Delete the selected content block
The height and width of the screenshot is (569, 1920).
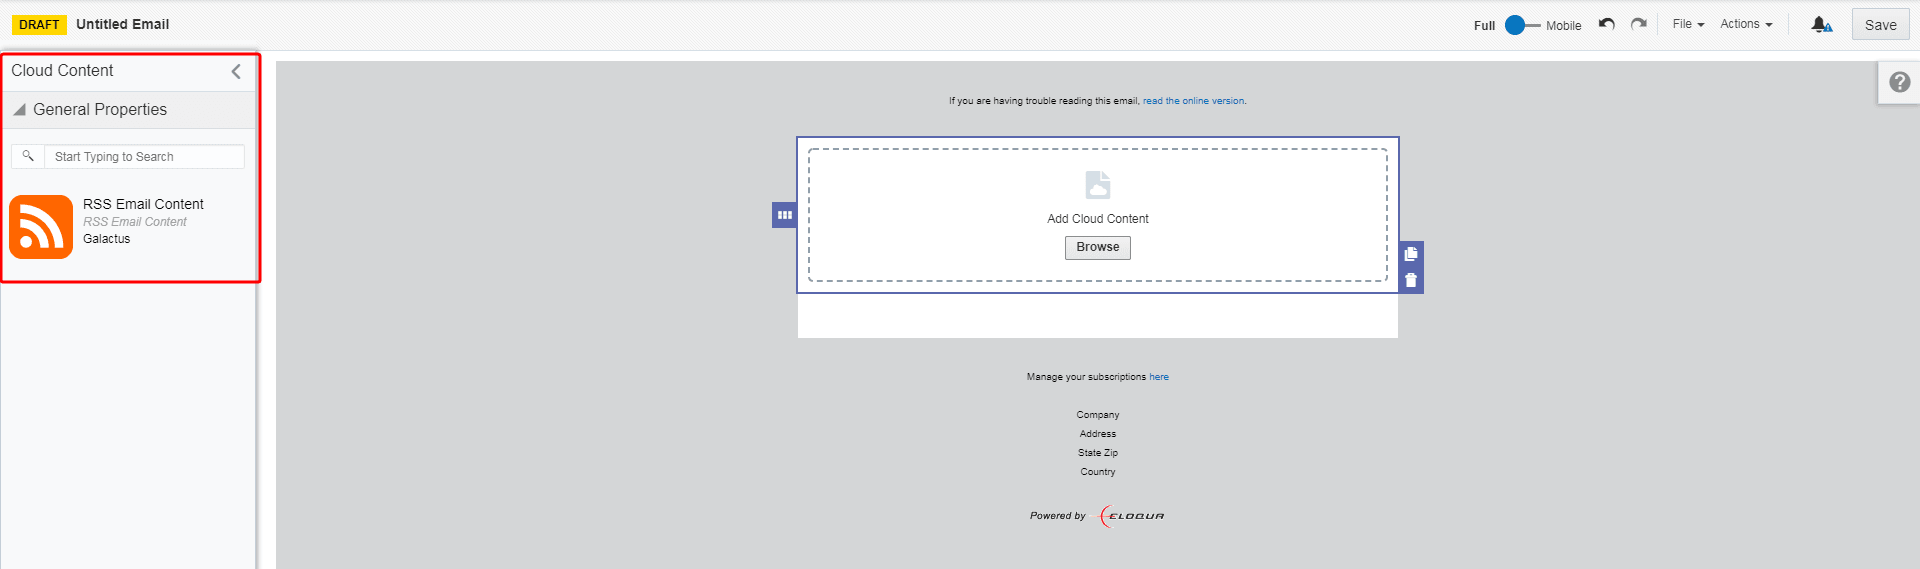(1411, 280)
